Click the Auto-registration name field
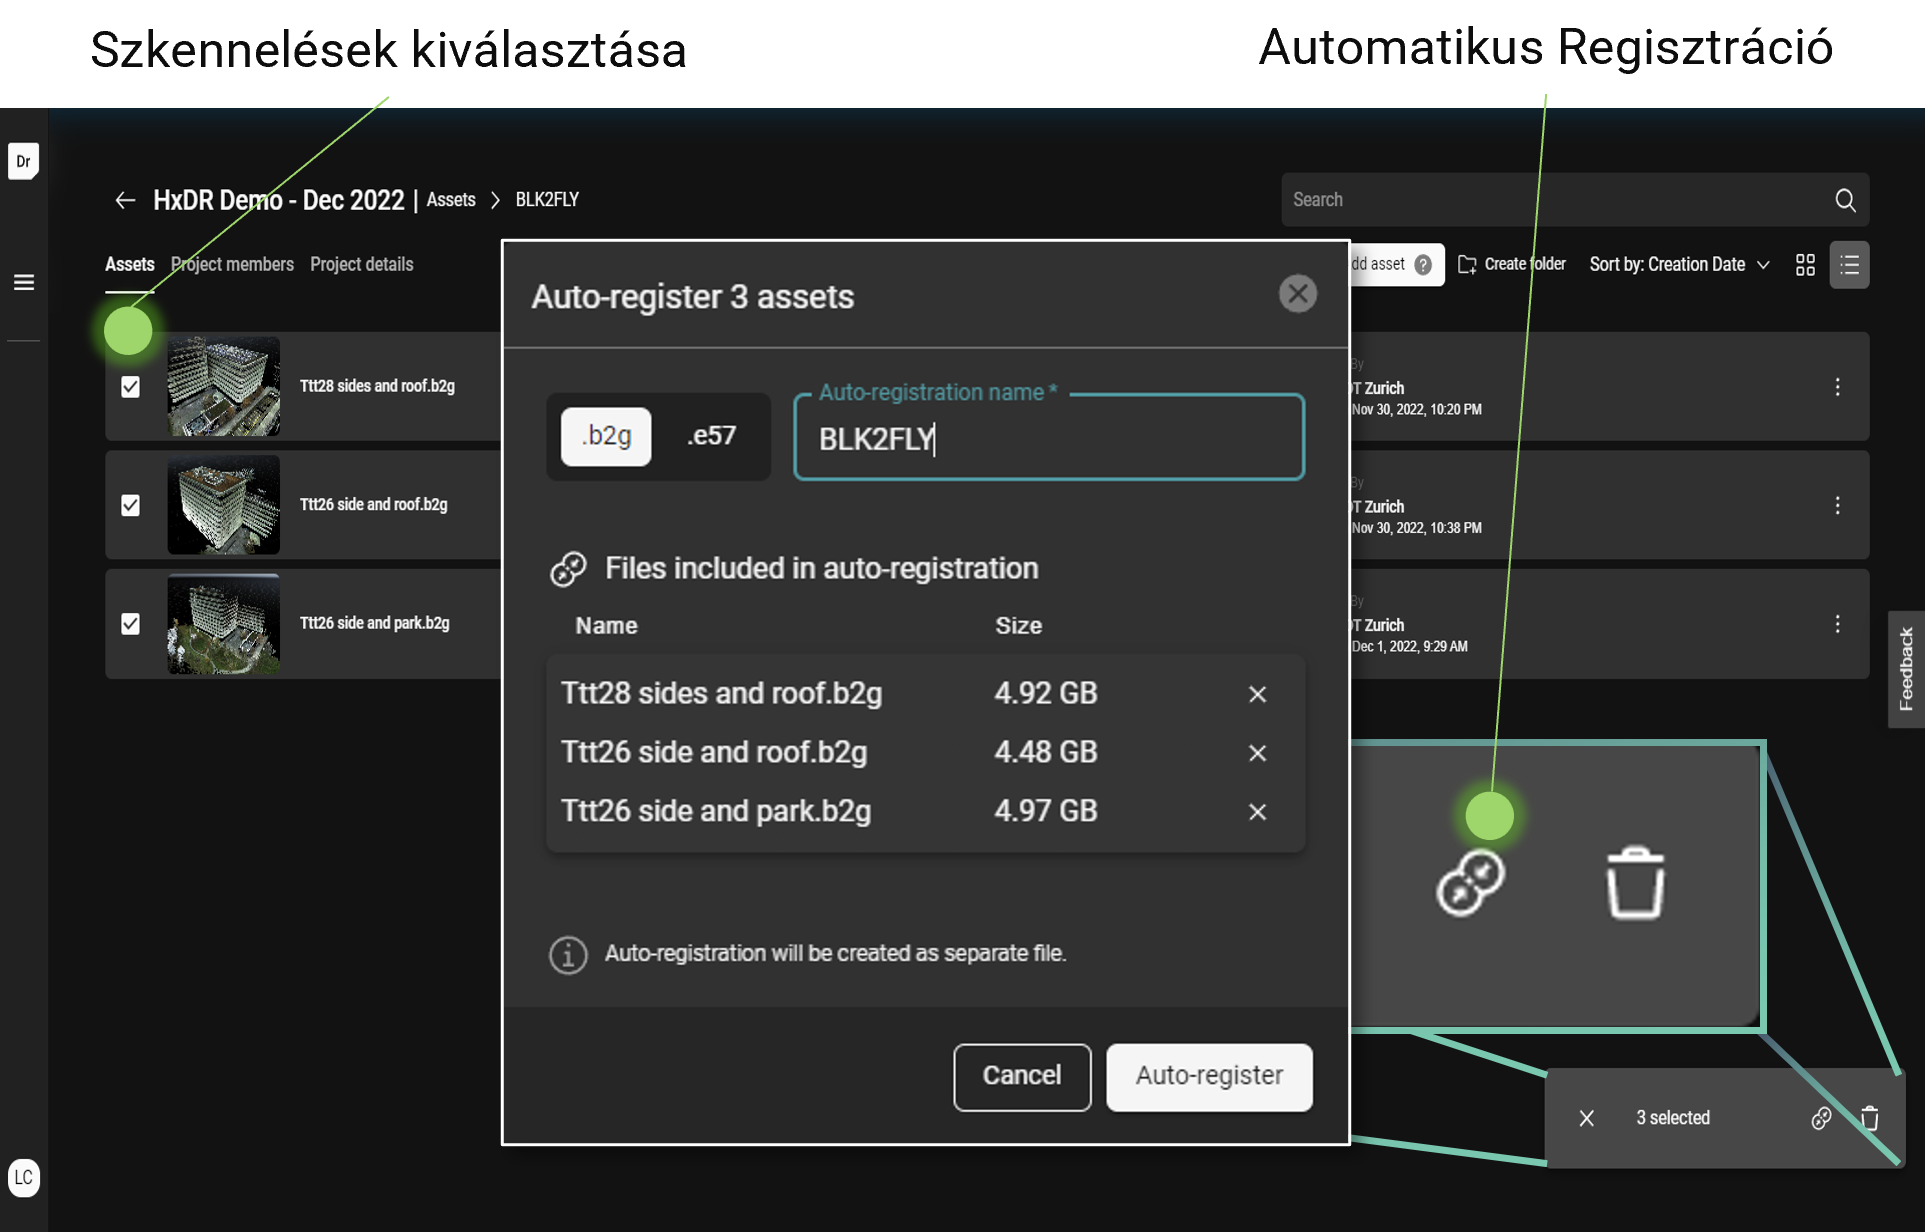The width and height of the screenshot is (1925, 1232). pos(1048,439)
